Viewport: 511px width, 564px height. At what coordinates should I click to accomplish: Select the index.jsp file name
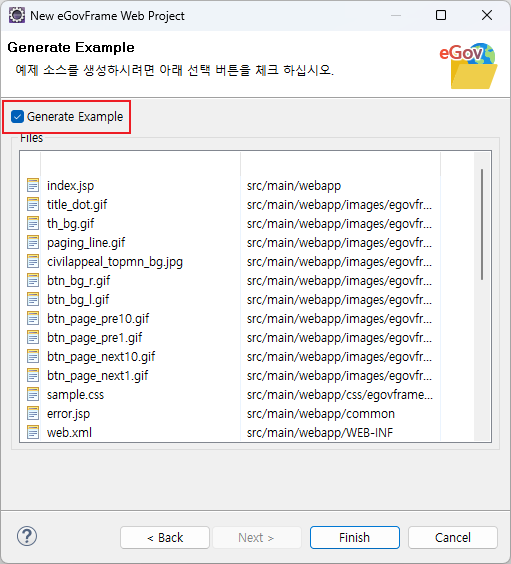70,186
